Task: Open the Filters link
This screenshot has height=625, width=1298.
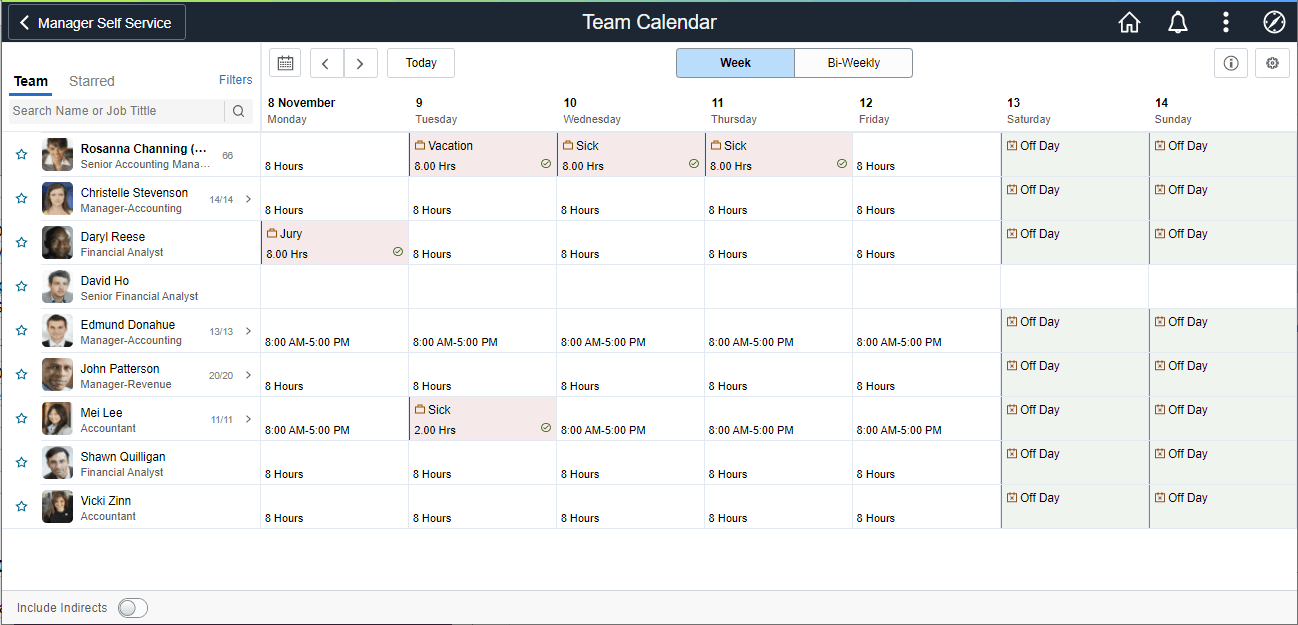Action: click(x=235, y=79)
